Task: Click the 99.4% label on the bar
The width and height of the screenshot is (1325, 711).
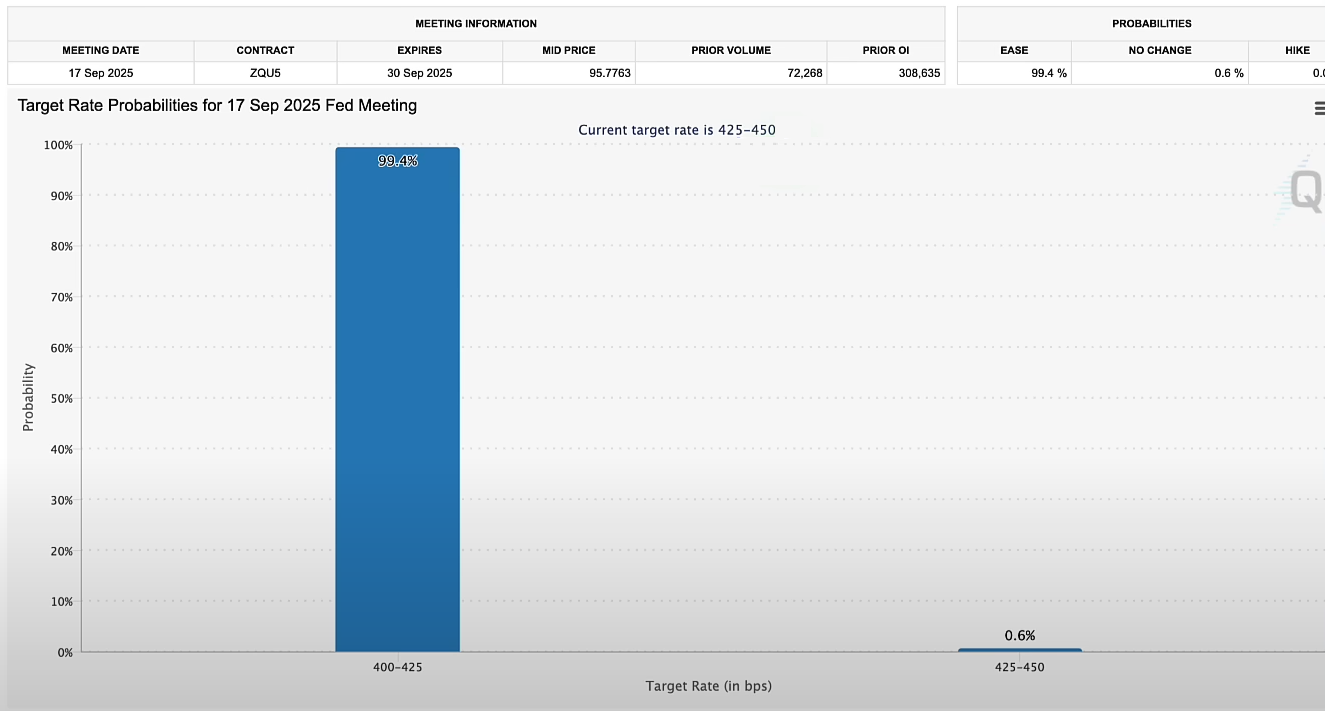Action: click(x=397, y=161)
